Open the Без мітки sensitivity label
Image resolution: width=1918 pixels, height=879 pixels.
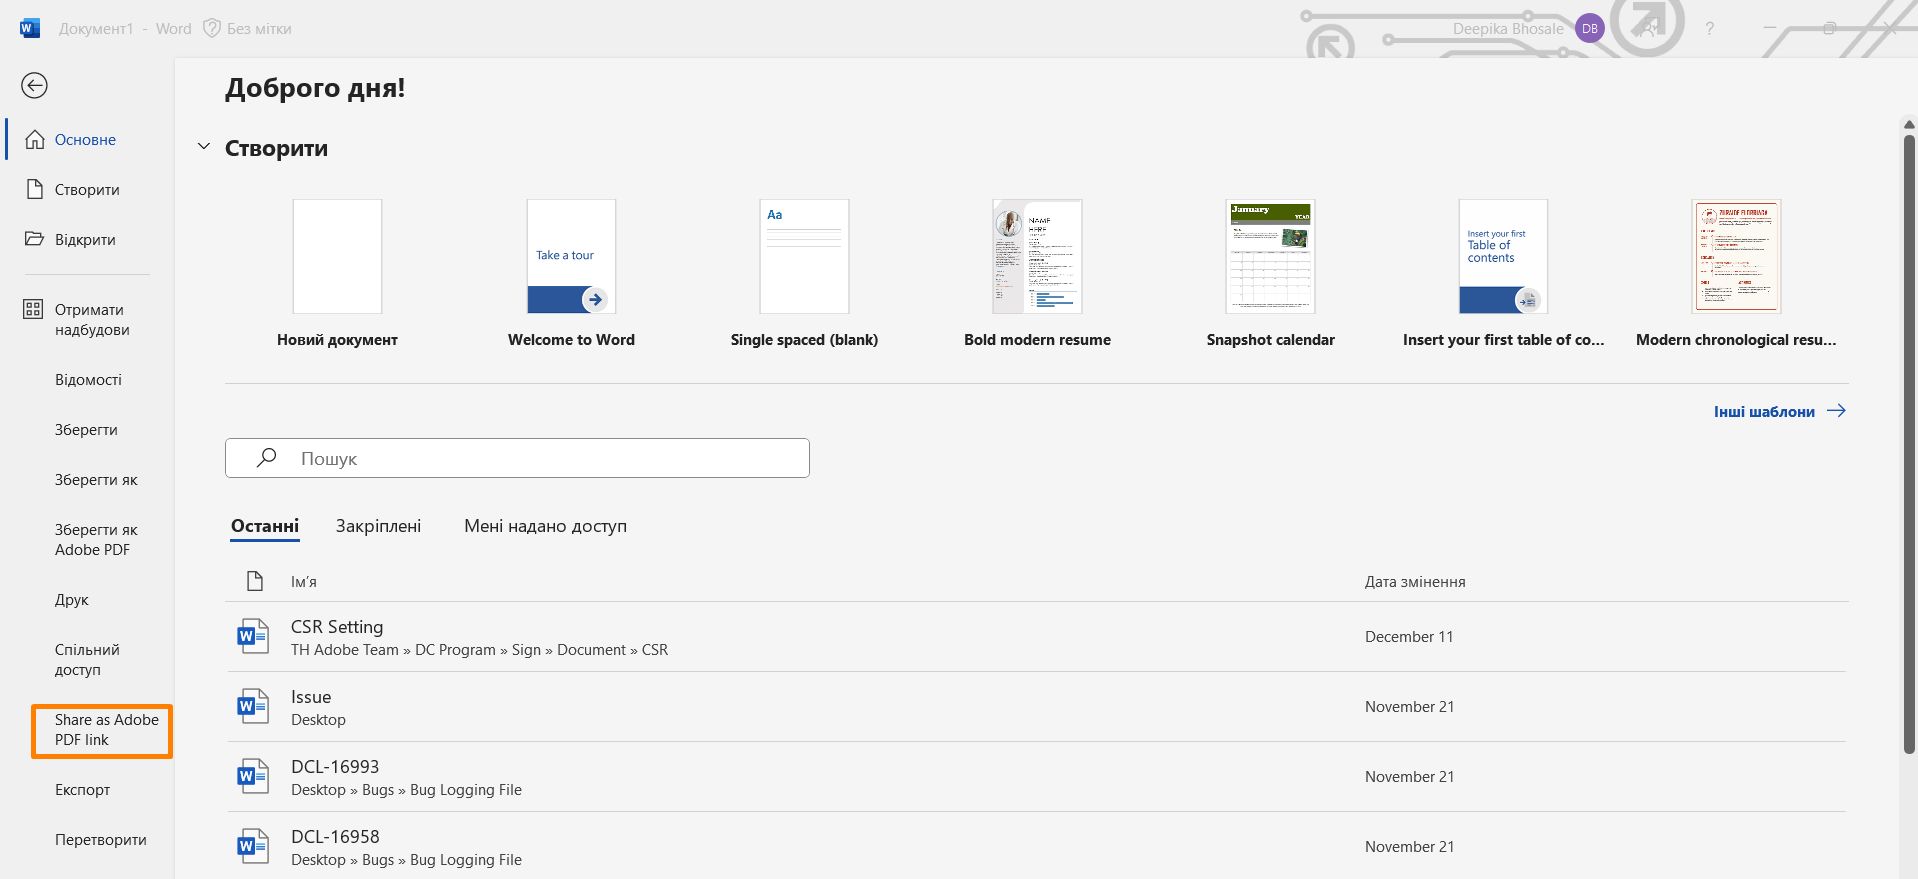(x=248, y=29)
